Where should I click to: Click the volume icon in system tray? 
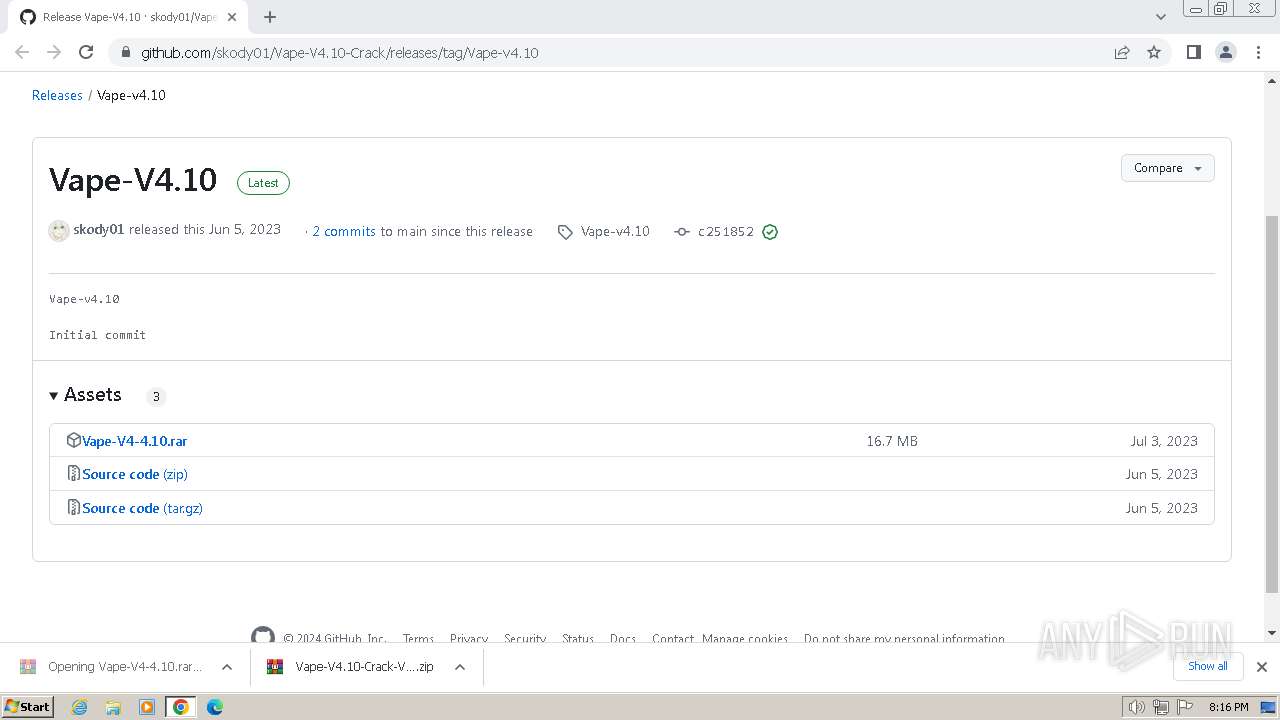tap(1137, 707)
